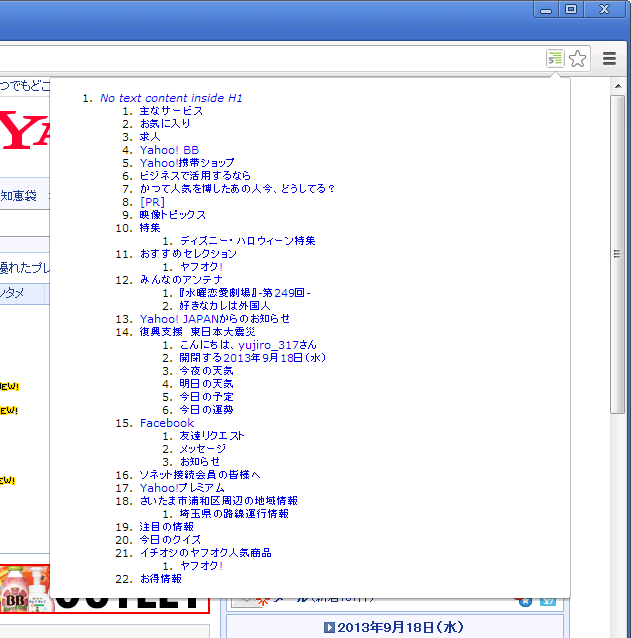Jump to 今夜の天気 subheading
631x638 pixels.
(206, 371)
